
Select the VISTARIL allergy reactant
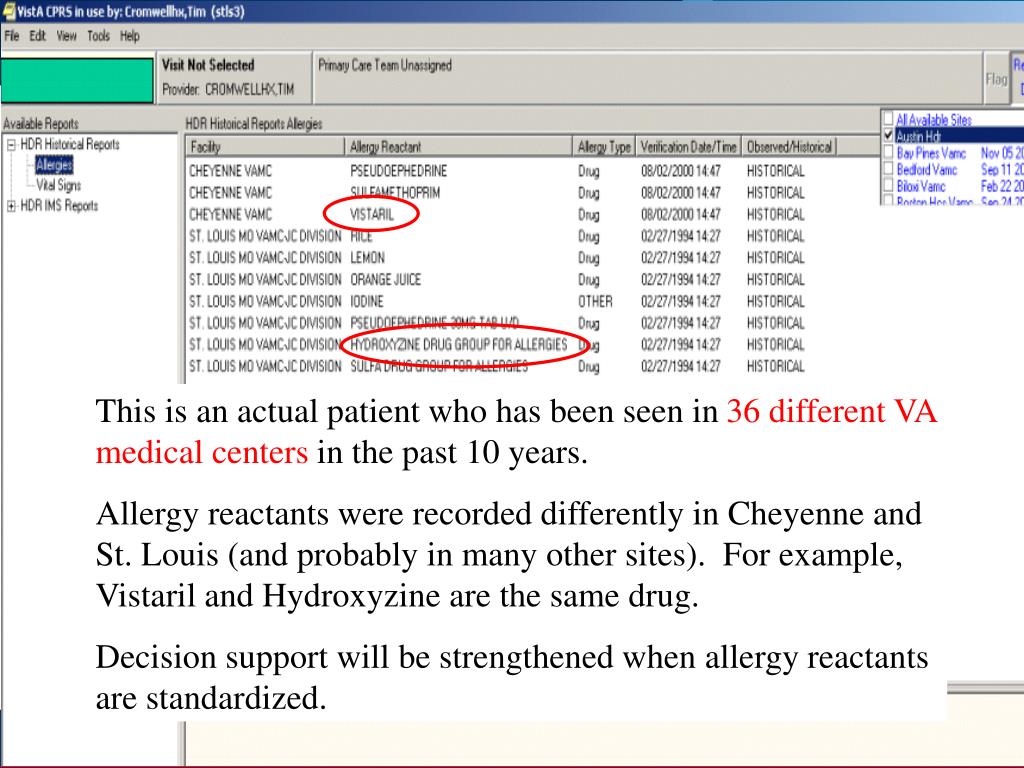click(372, 215)
